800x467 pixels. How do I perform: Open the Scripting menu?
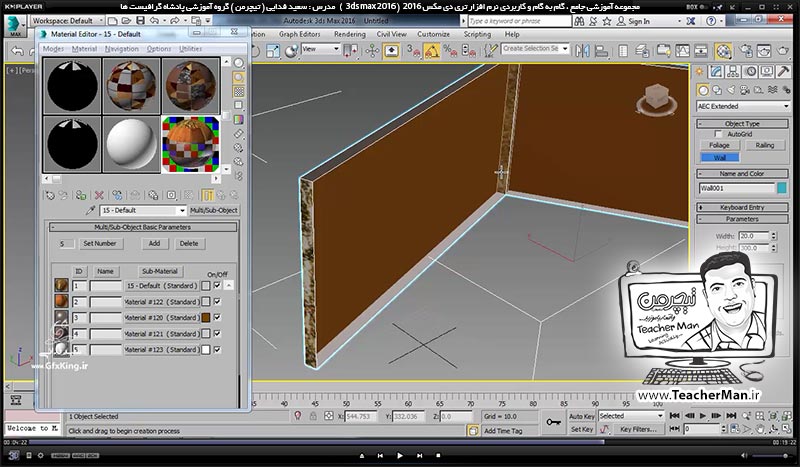point(477,34)
